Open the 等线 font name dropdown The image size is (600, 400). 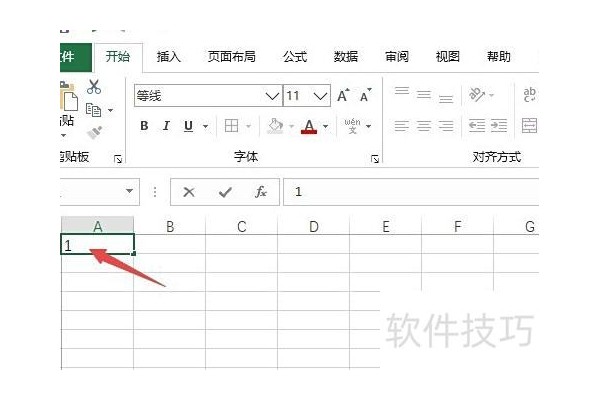coord(272,96)
